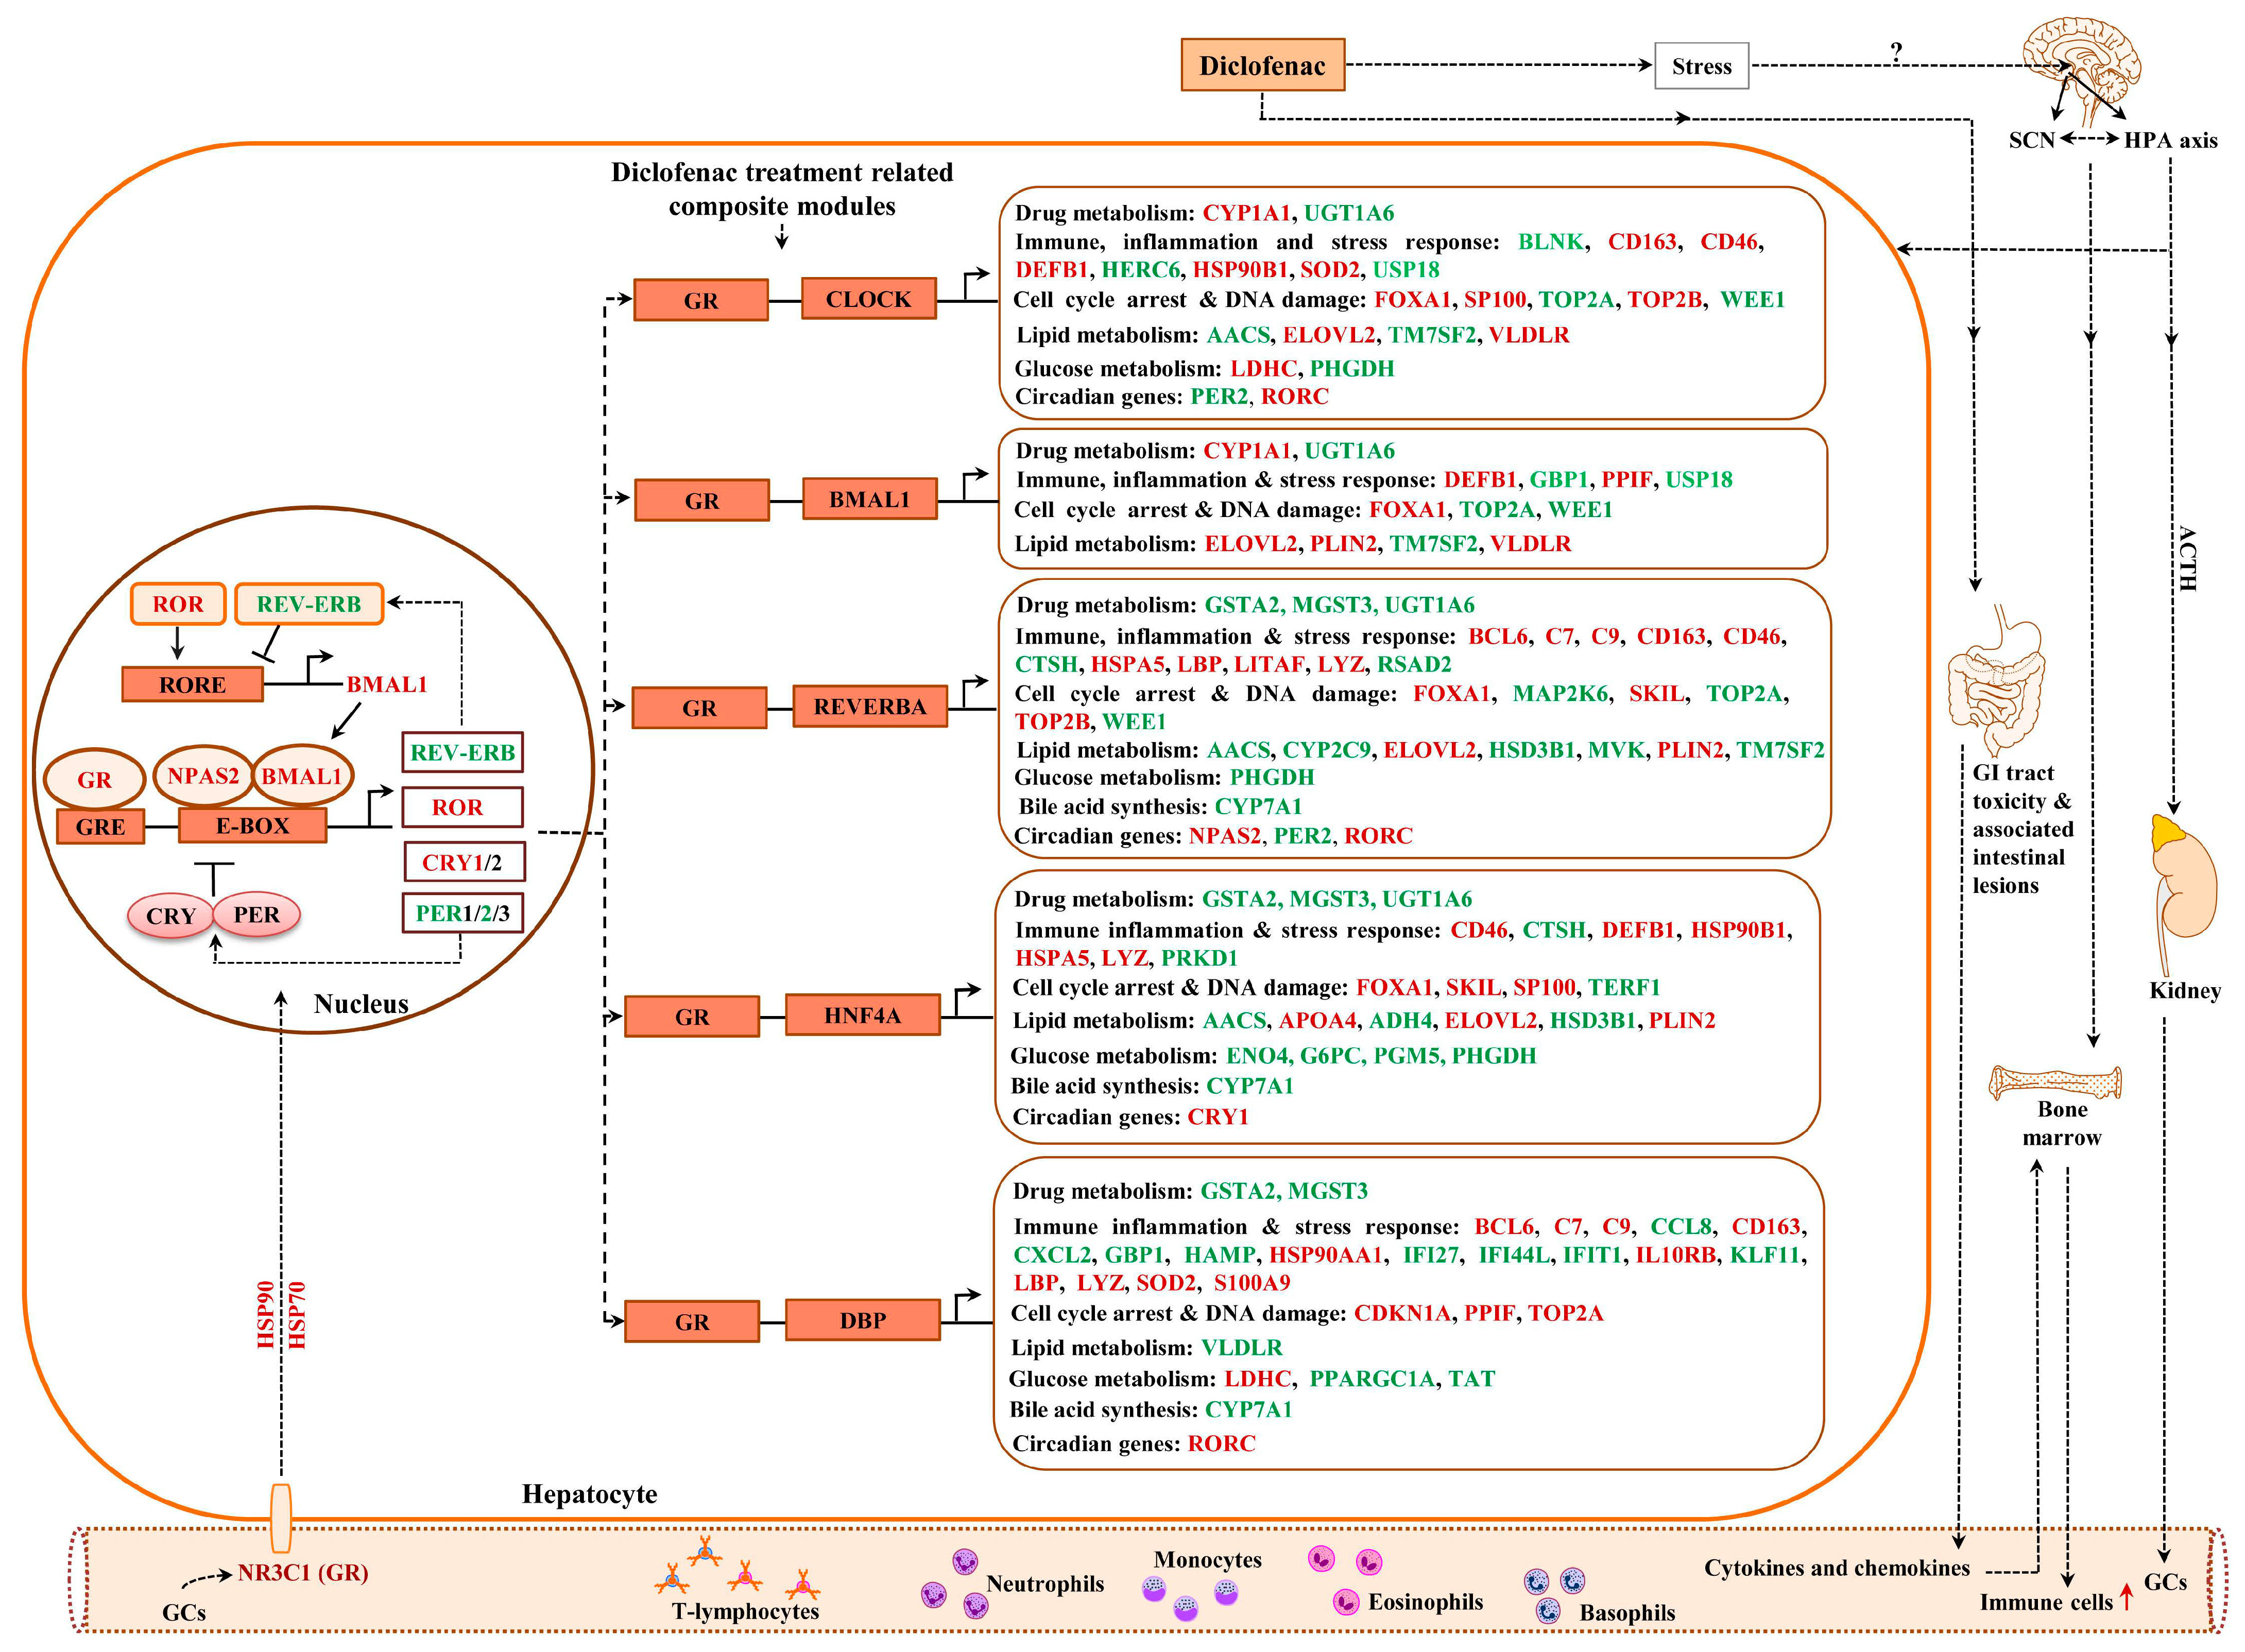Click the pink CRY oval
Viewport: 2245px width, 1652px height.
click(x=171, y=915)
